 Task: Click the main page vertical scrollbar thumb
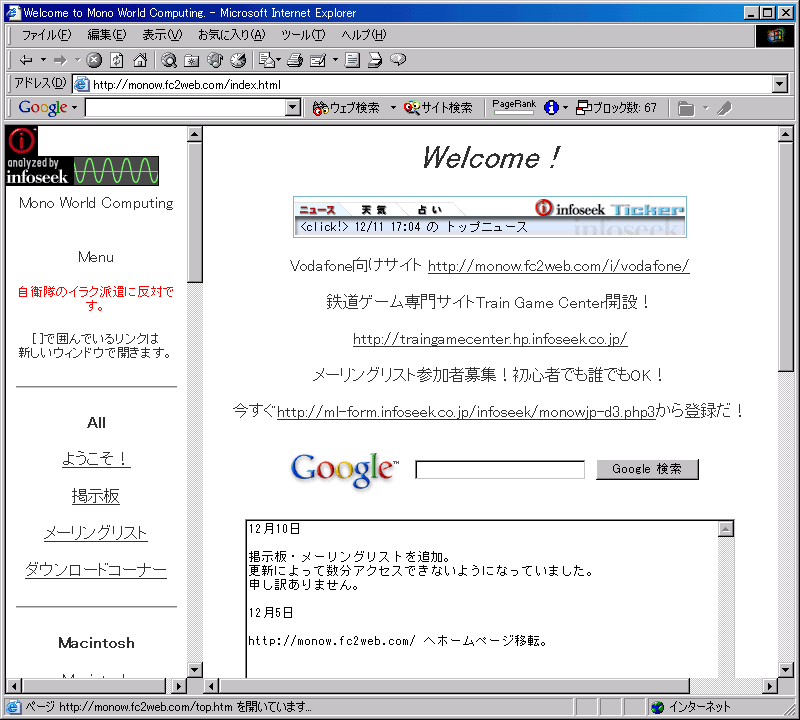click(x=786, y=257)
